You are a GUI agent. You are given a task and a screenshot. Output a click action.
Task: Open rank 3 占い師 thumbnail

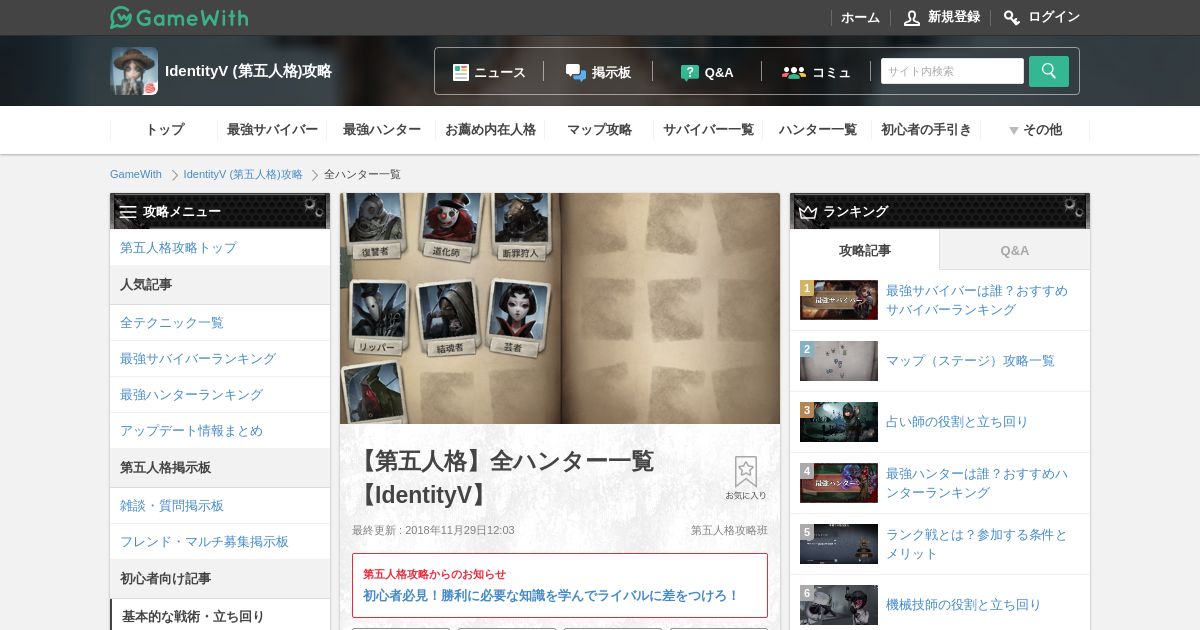[839, 422]
